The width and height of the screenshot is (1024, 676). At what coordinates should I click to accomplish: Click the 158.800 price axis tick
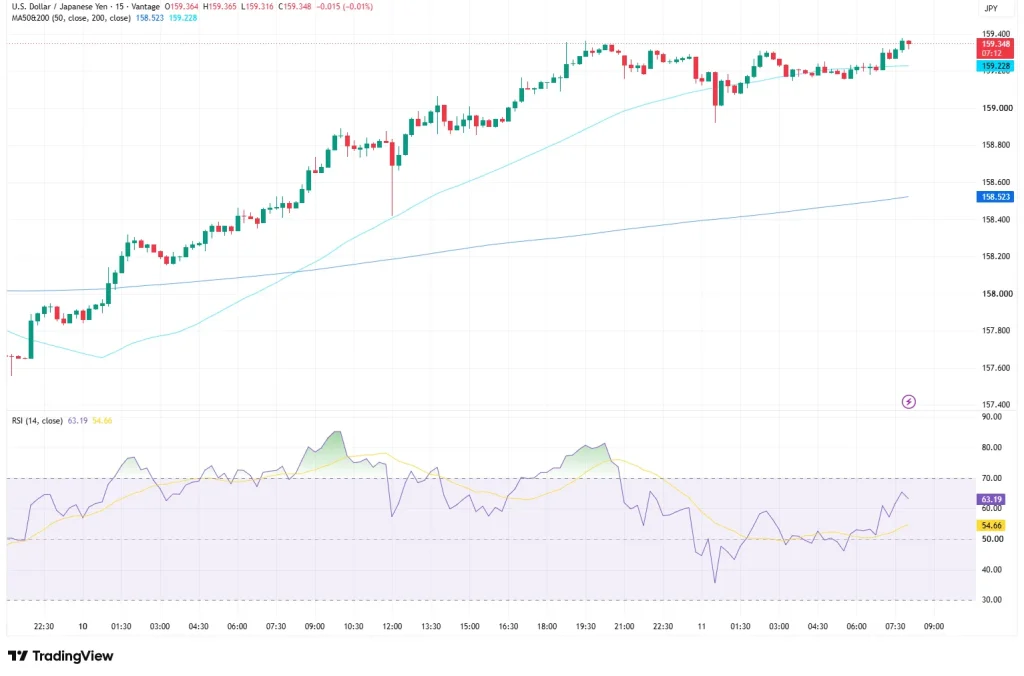[997, 145]
